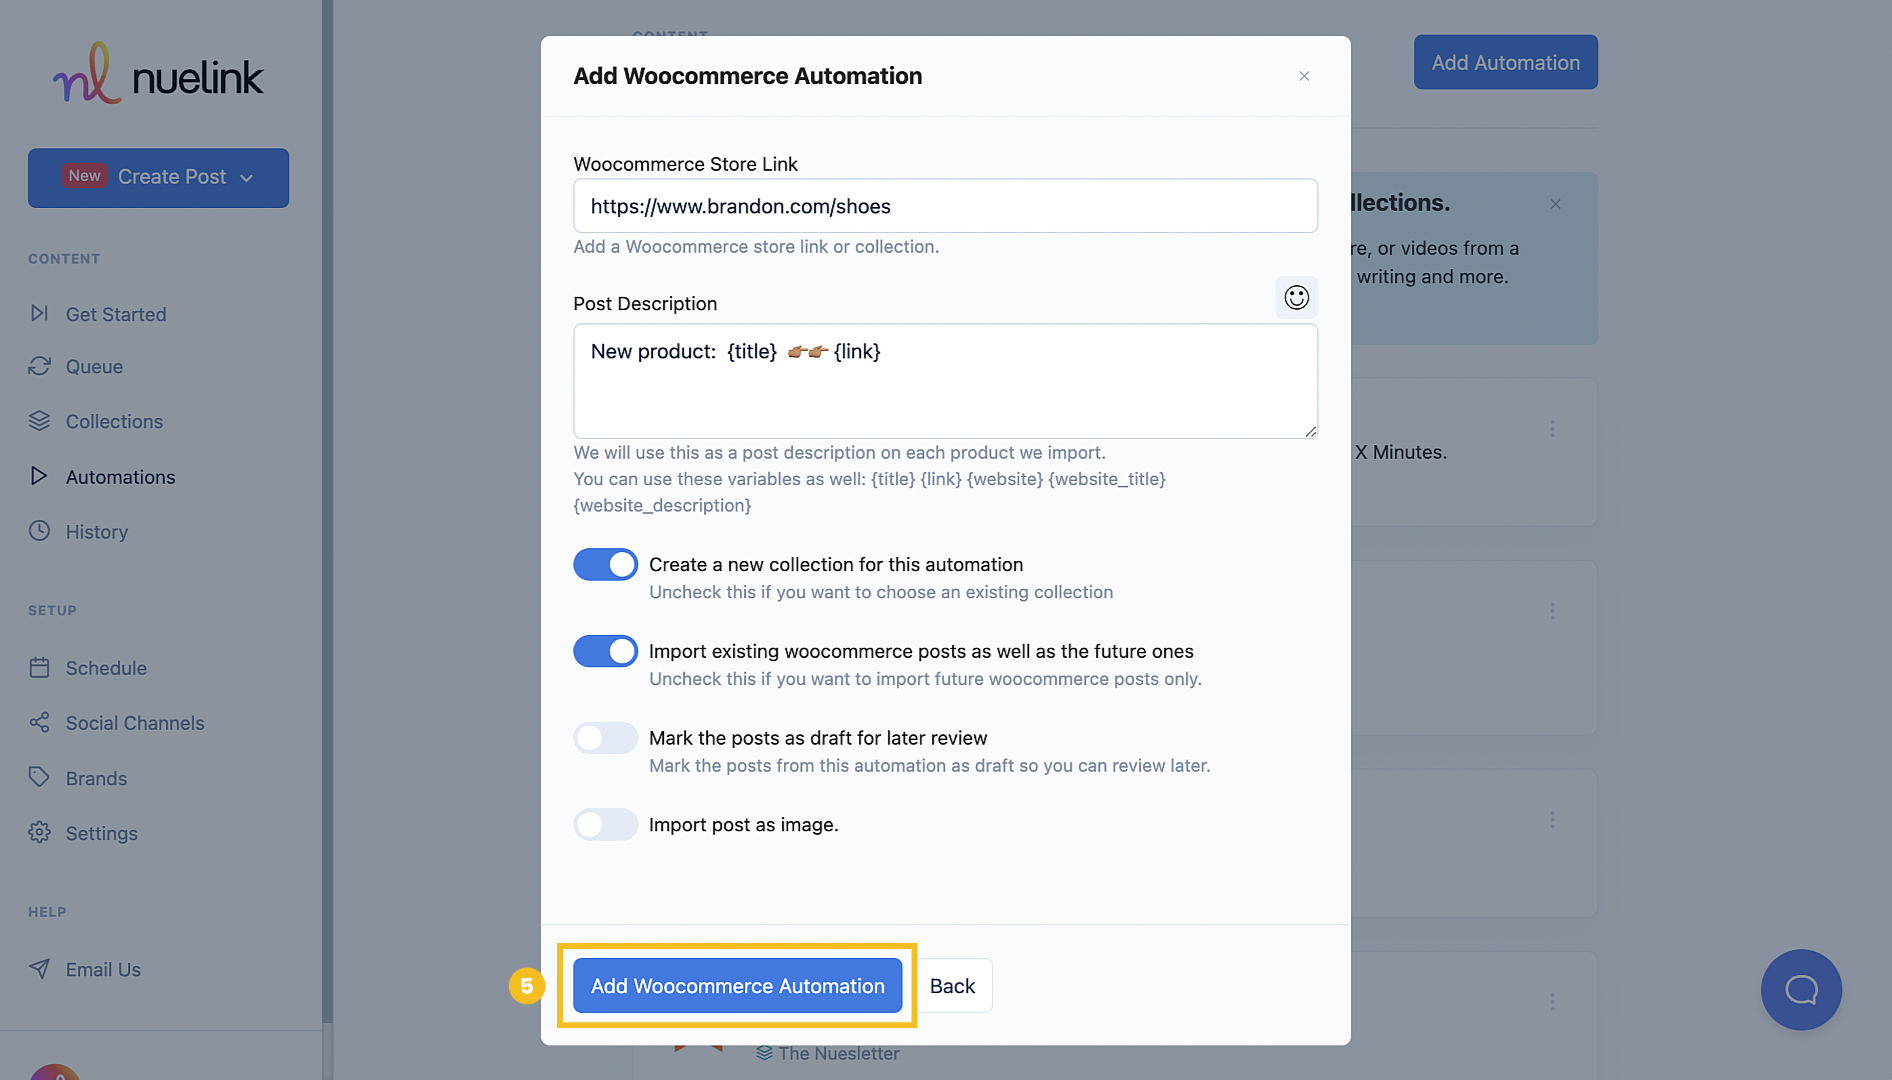This screenshot has width=1892, height=1080.
Task: Open the Queue section
Action: [94, 367]
